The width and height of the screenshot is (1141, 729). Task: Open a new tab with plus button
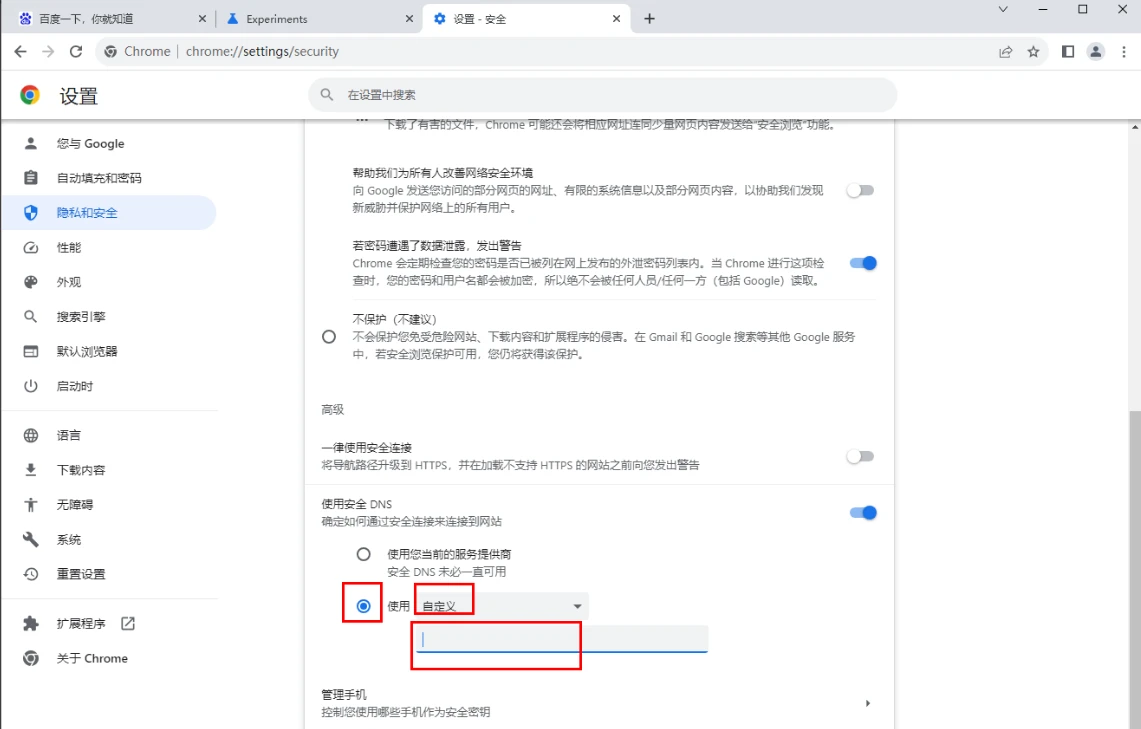pyautogui.click(x=649, y=19)
